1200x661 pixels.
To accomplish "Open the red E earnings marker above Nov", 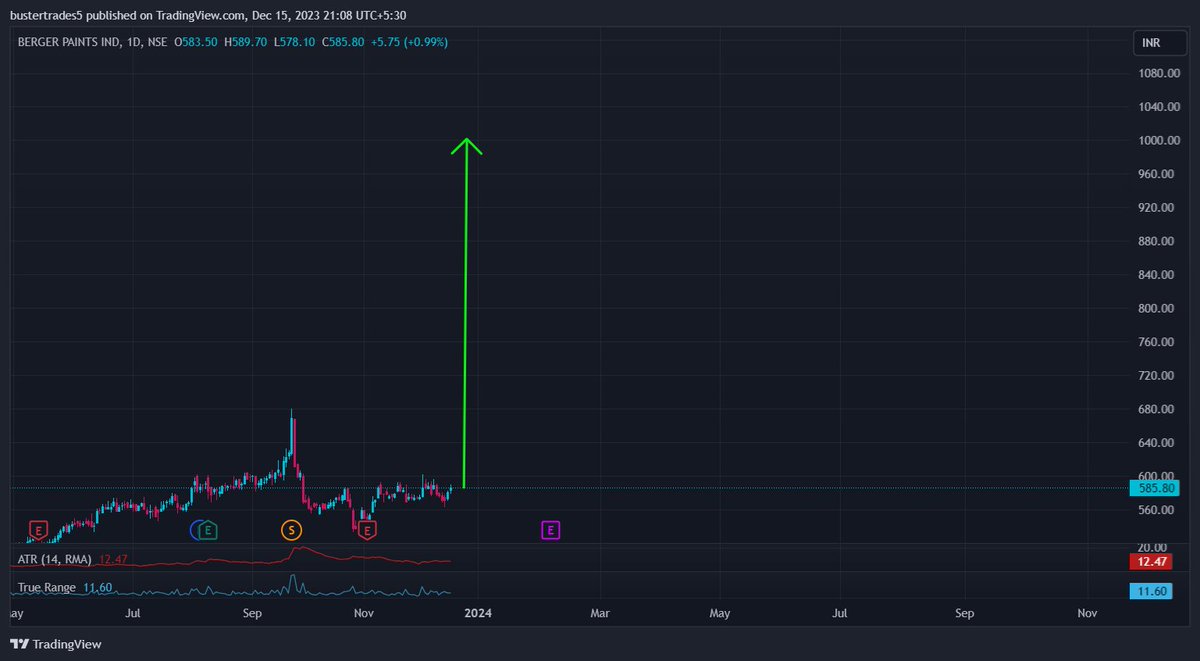I will pyautogui.click(x=368, y=530).
